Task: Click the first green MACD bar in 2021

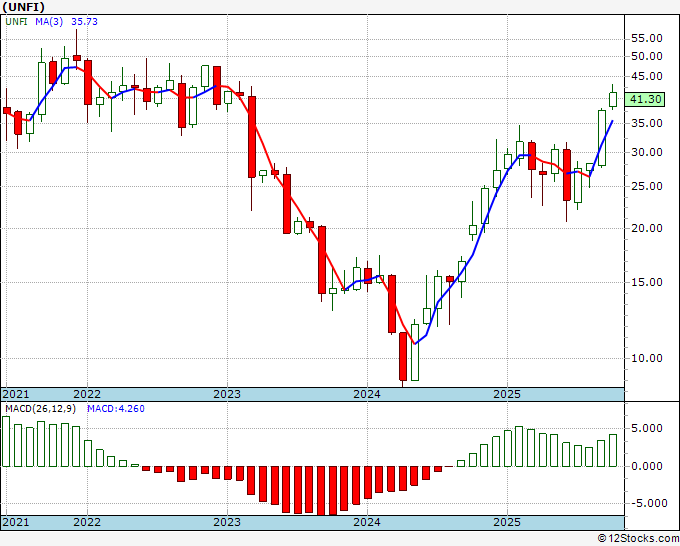Action: click(6, 441)
